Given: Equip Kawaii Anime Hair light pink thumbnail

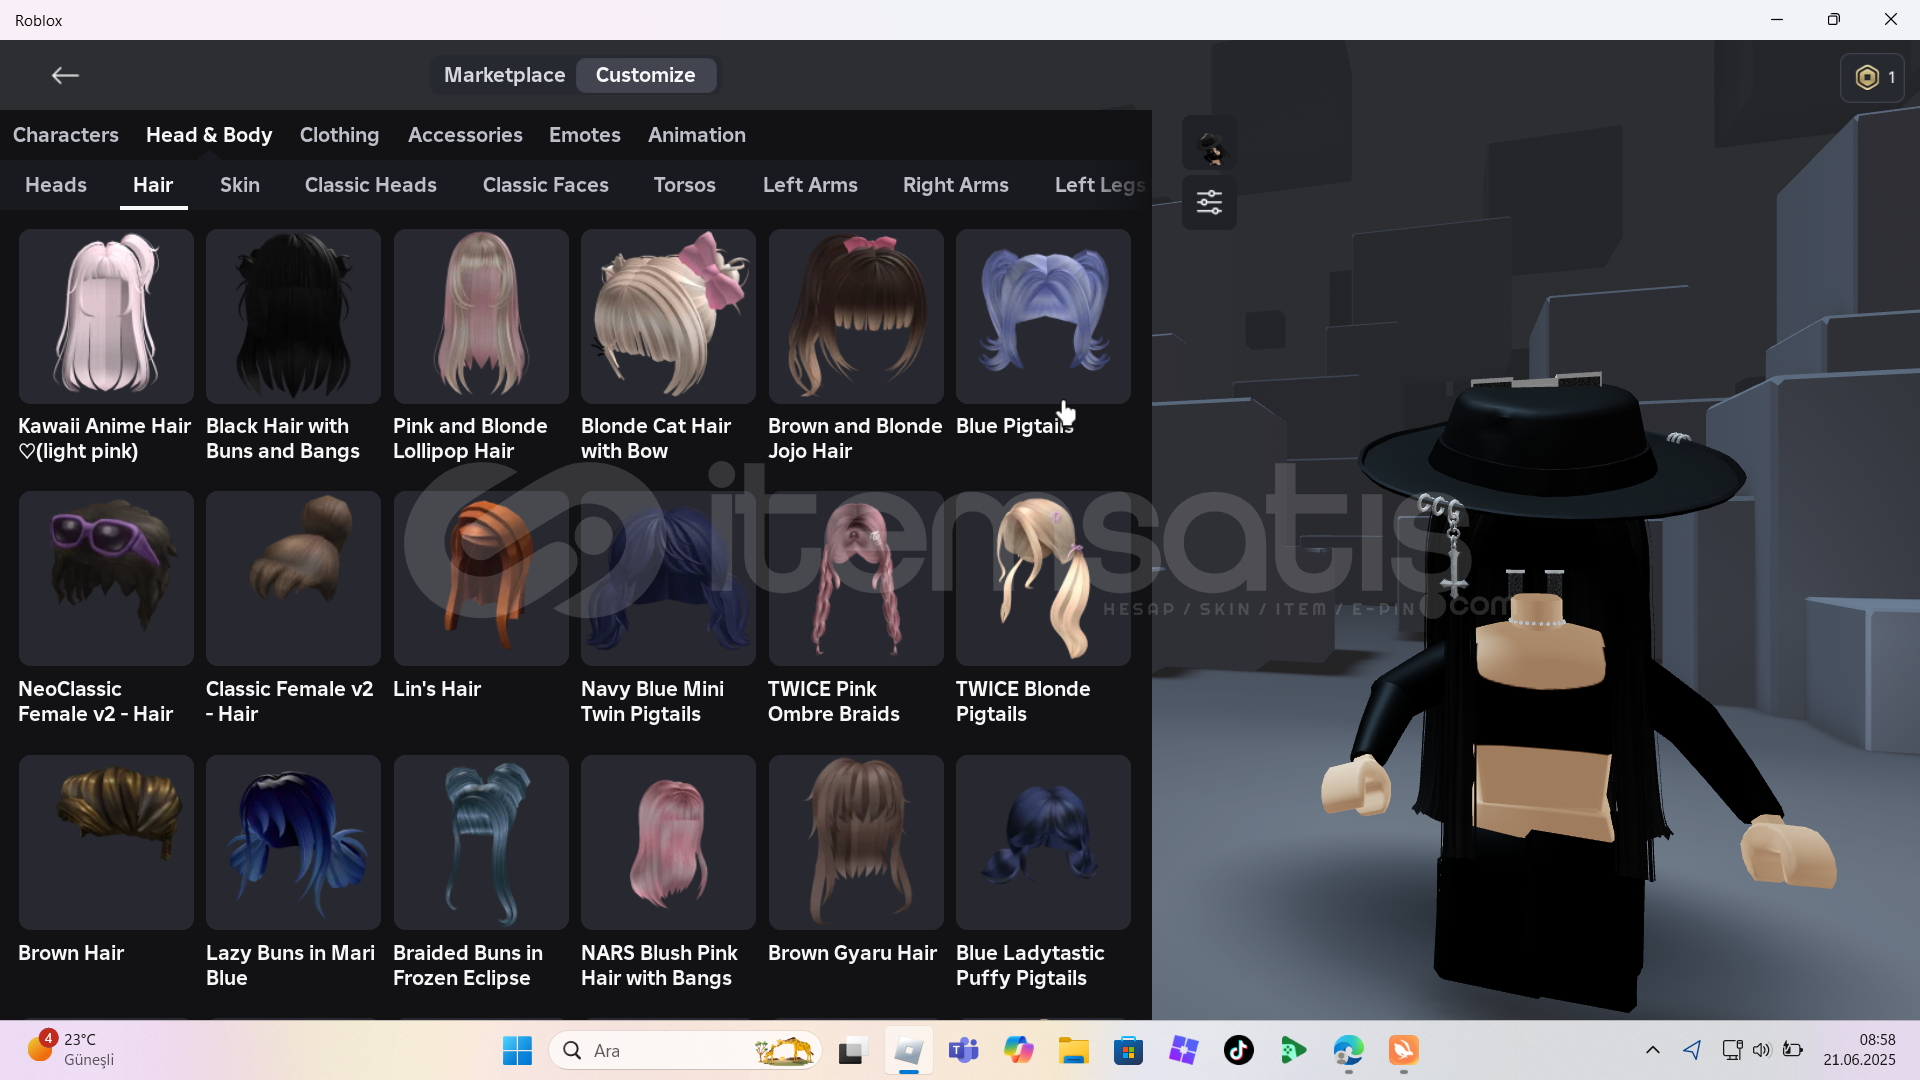Looking at the screenshot, I should (x=106, y=316).
